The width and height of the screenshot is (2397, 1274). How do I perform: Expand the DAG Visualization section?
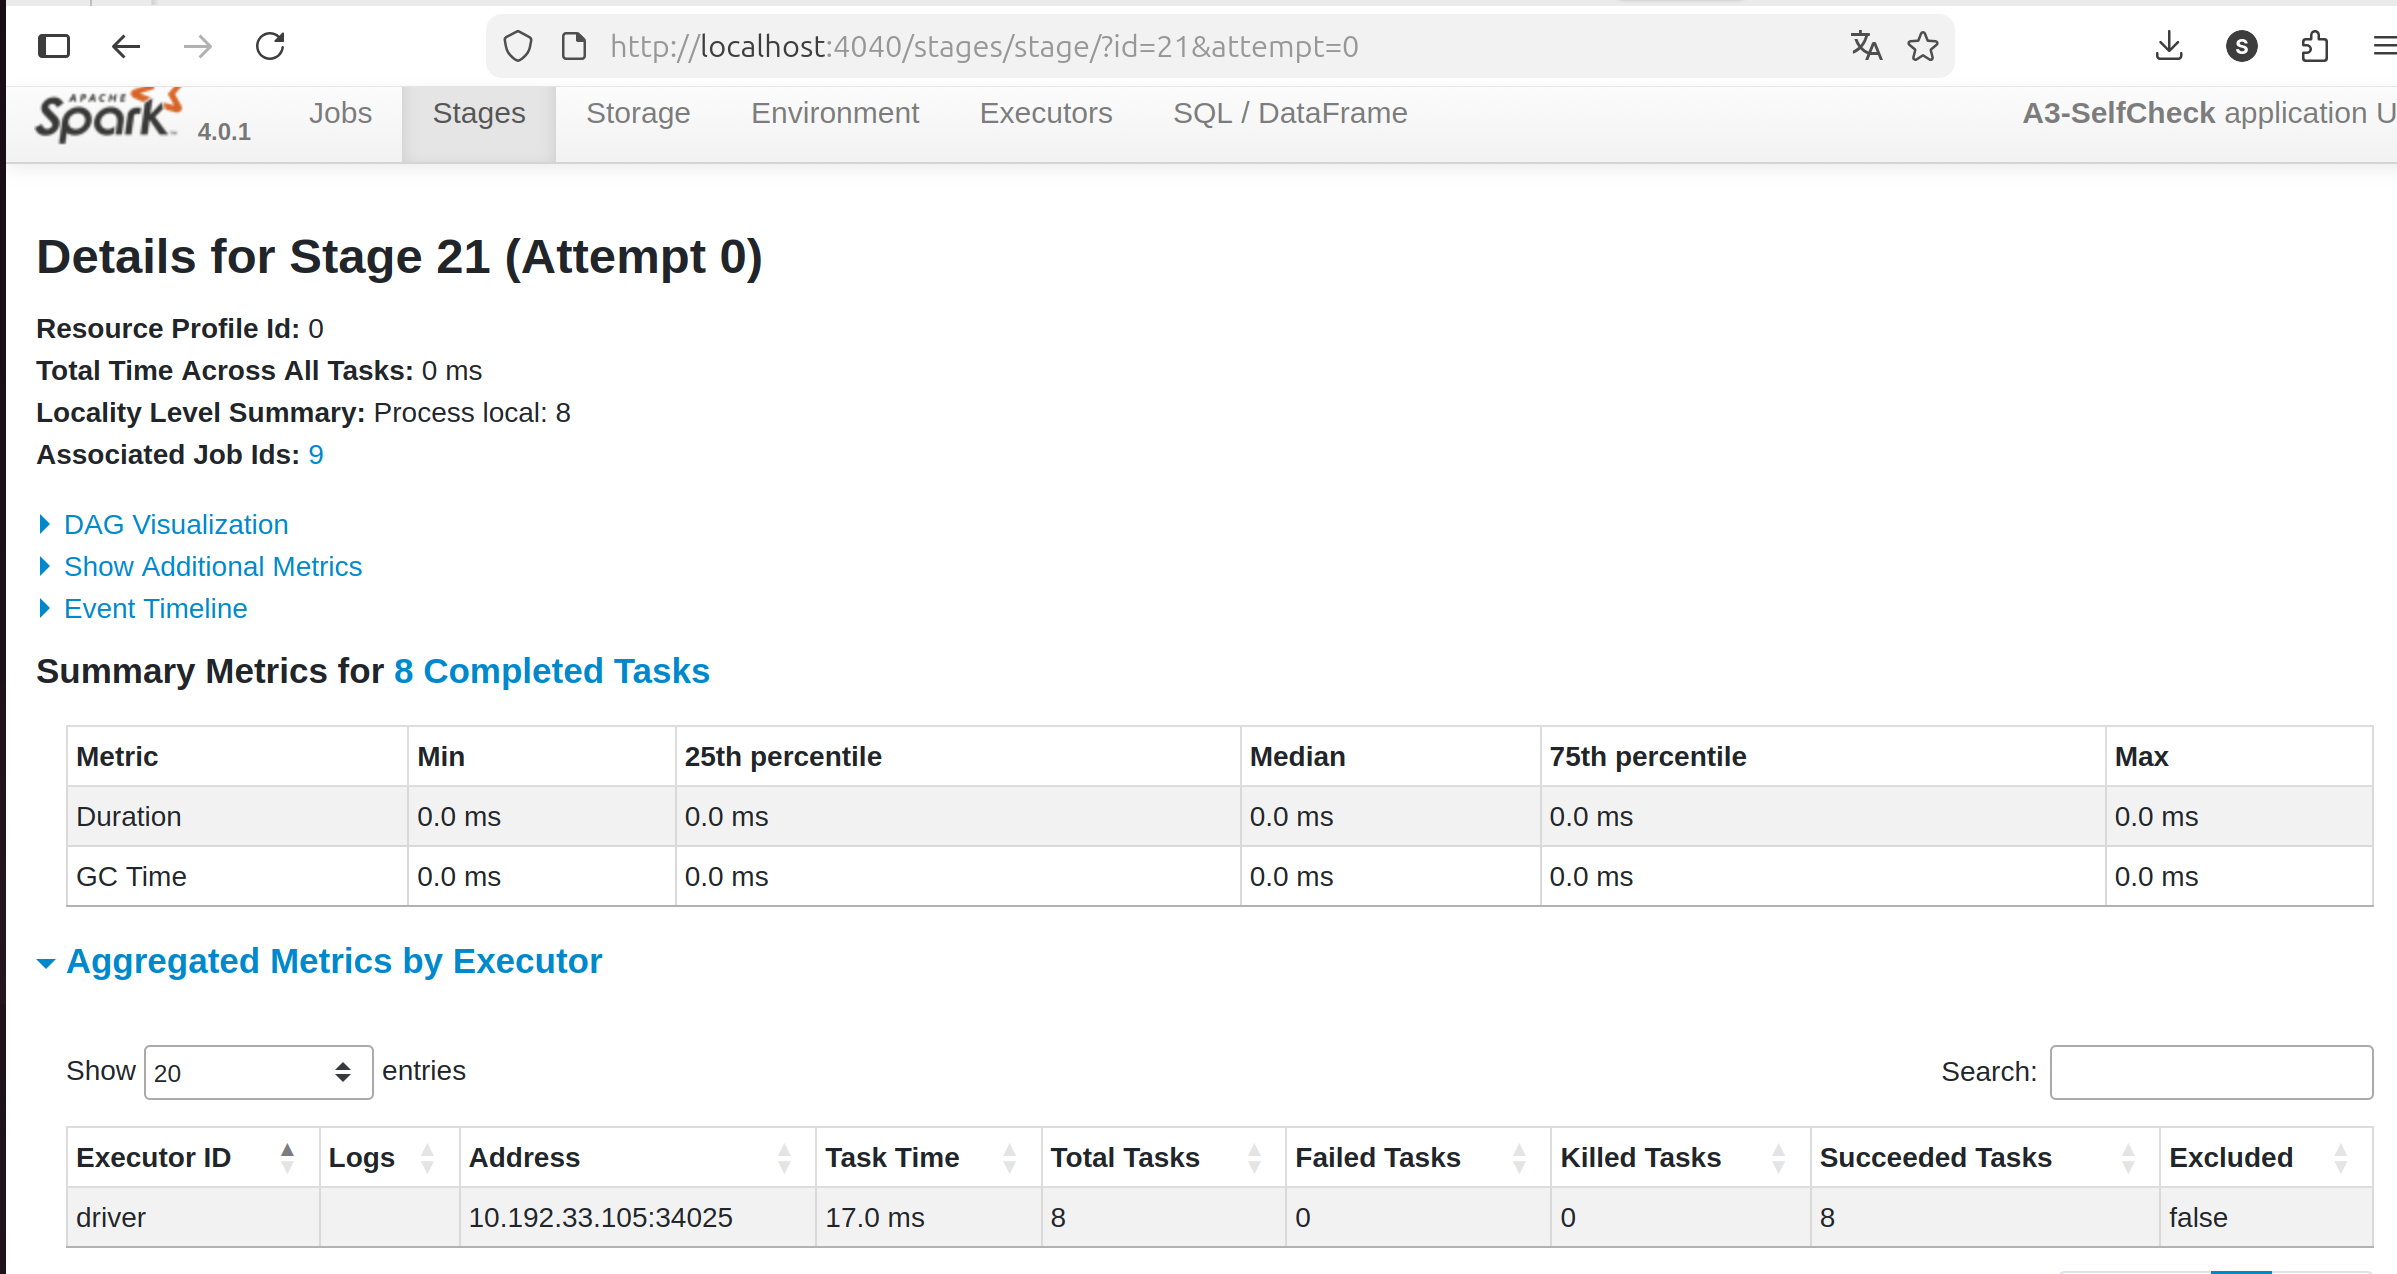pos(175,524)
